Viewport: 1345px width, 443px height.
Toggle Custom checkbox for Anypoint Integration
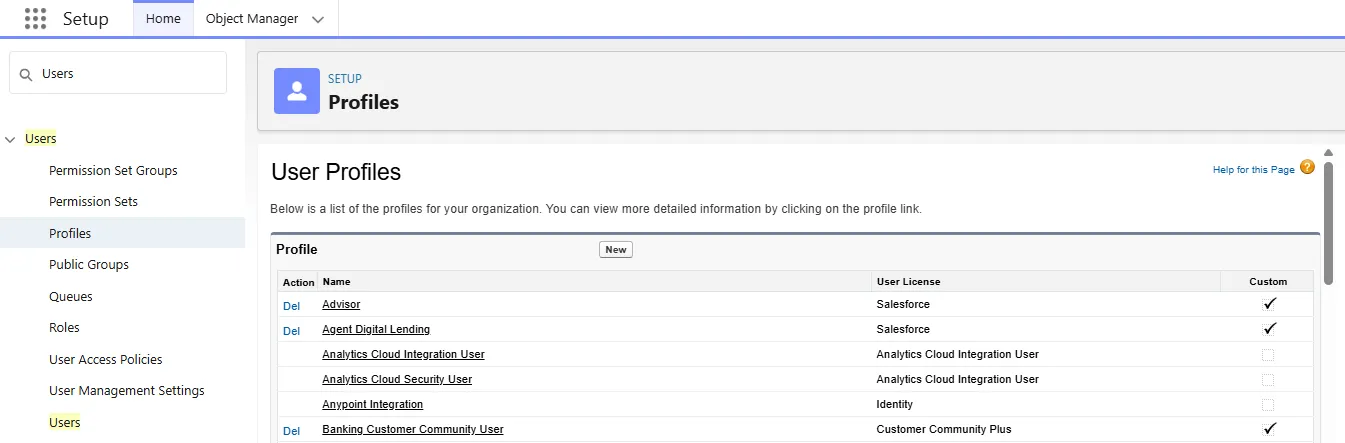[x=1268, y=404]
